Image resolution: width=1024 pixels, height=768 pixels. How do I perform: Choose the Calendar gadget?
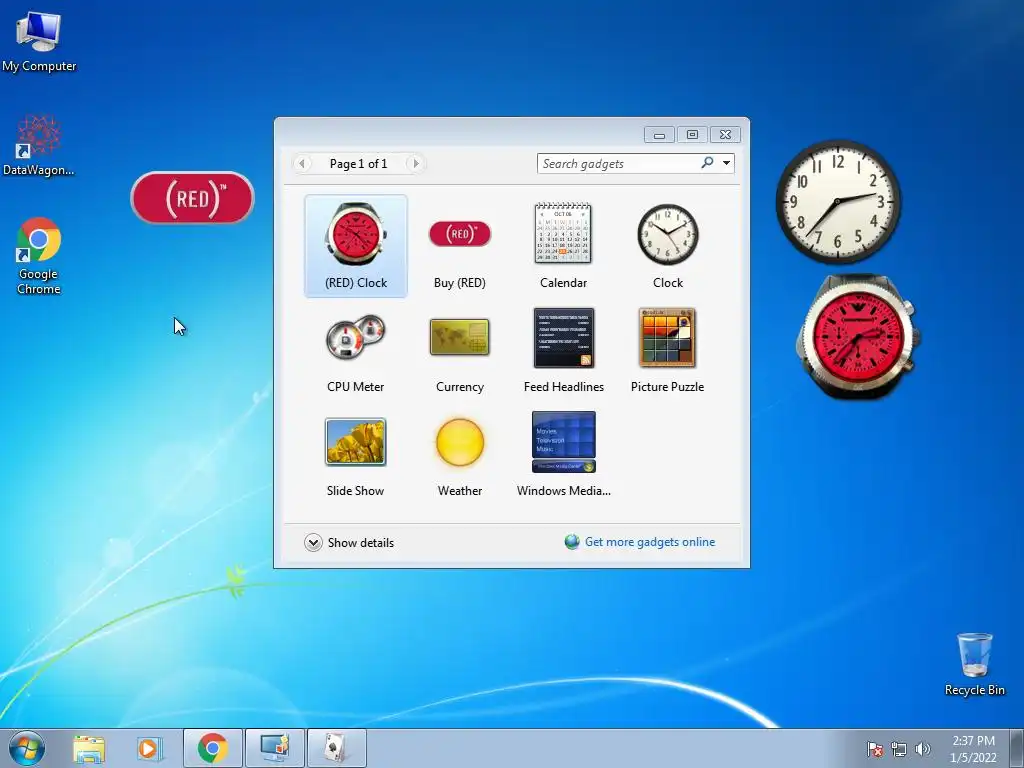click(564, 246)
